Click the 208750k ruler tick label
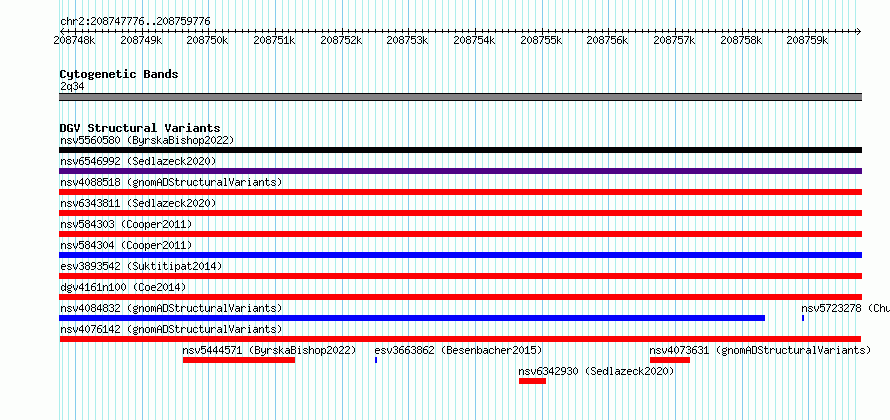 pos(208,40)
